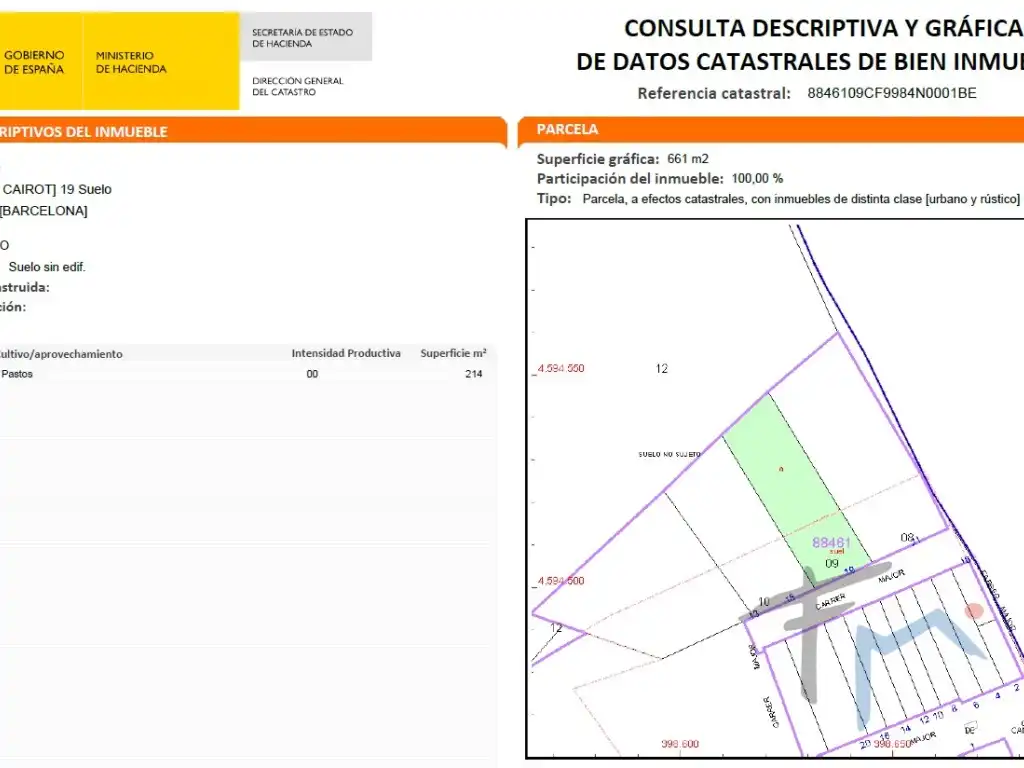Select the Dirección General del Catastro text
The image size is (1024, 768).
click(x=297, y=86)
